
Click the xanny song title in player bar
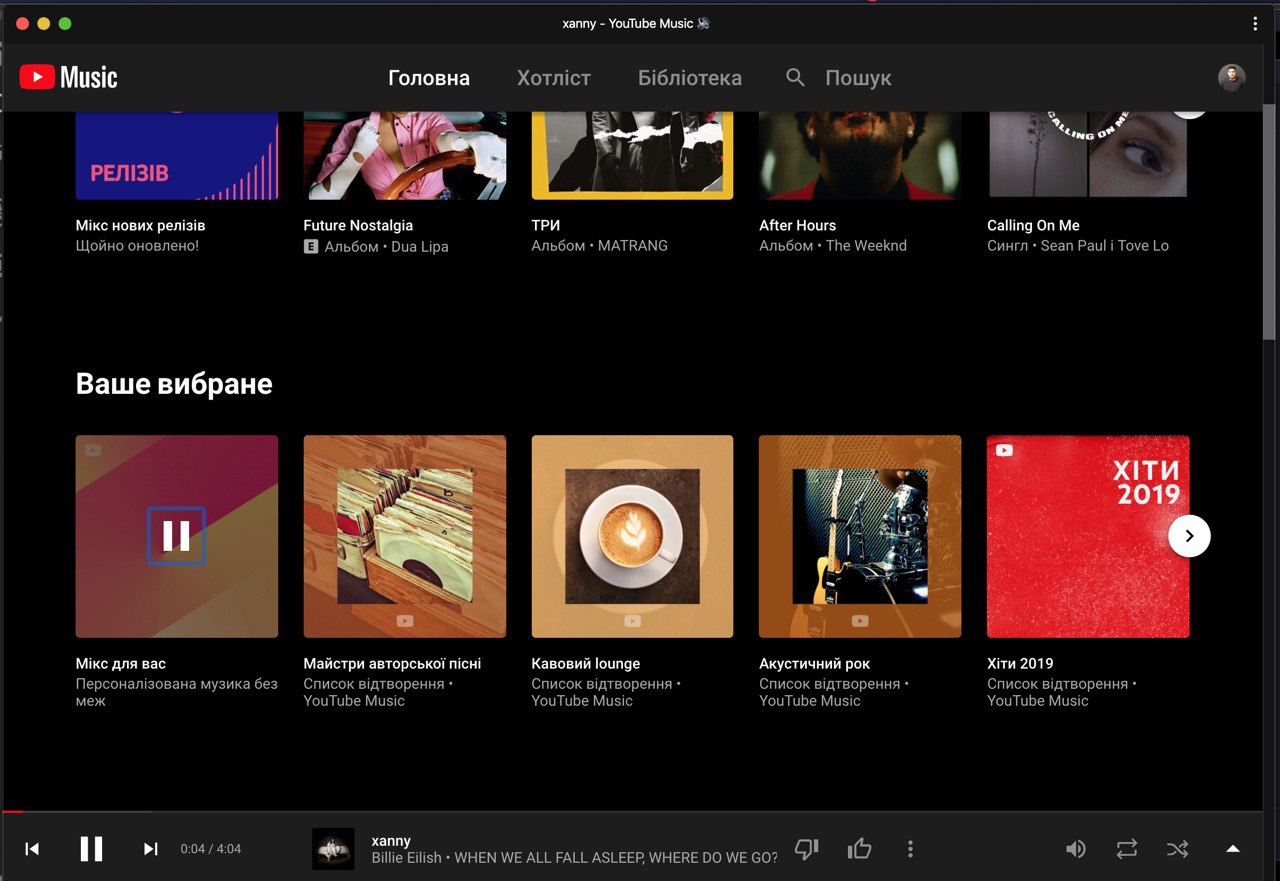391,841
